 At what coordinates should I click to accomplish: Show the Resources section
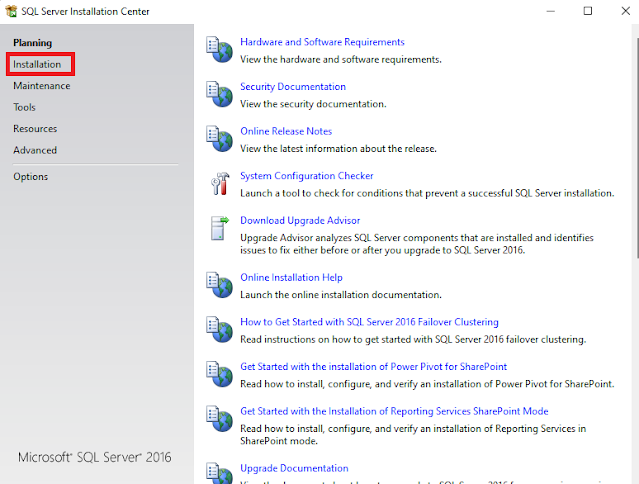pyautogui.click(x=35, y=129)
